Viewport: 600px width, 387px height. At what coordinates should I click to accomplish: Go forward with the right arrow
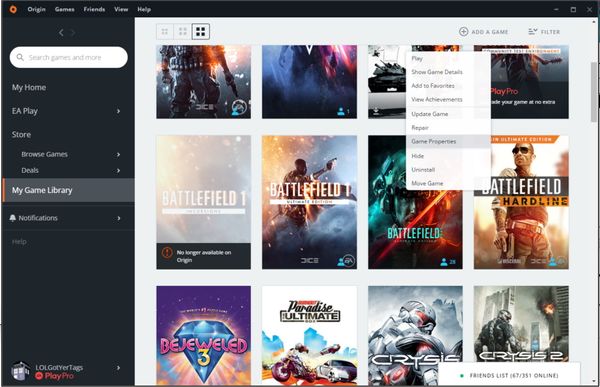click(x=73, y=33)
